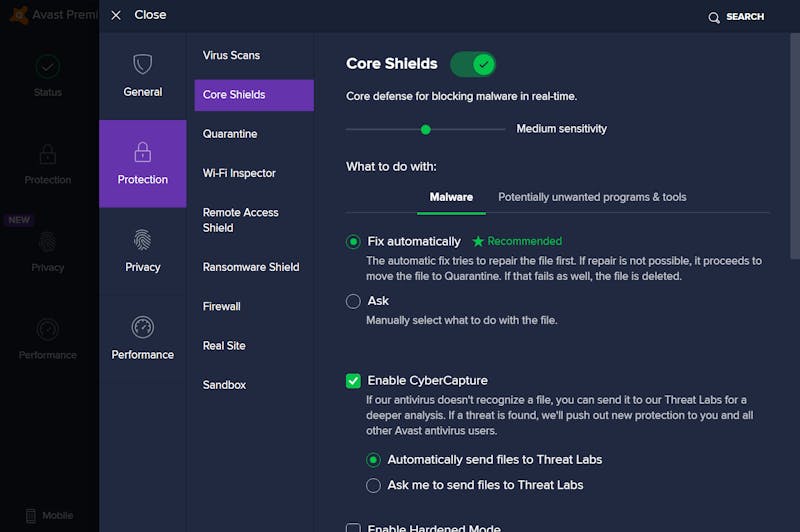Click the General shield icon
This screenshot has width=800, height=532.
pos(142,64)
